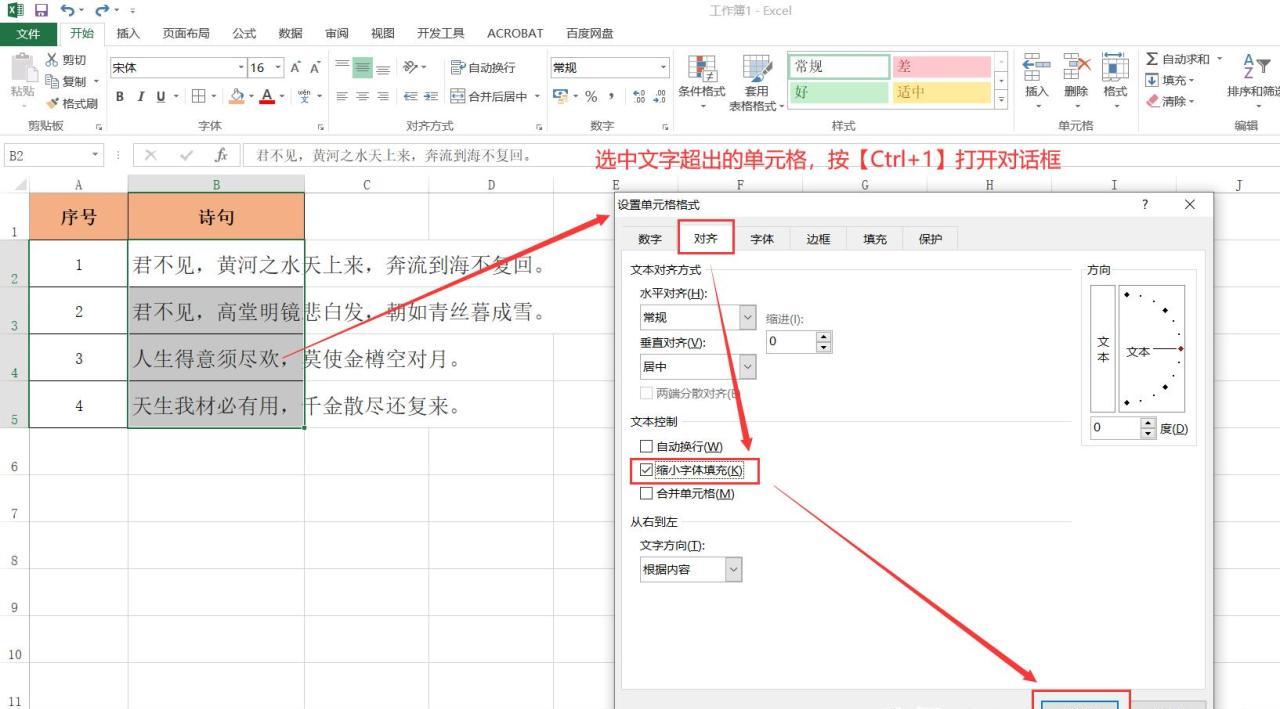Check the 合并单元格 checkbox
This screenshot has height=709, width=1280.
(x=646, y=493)
